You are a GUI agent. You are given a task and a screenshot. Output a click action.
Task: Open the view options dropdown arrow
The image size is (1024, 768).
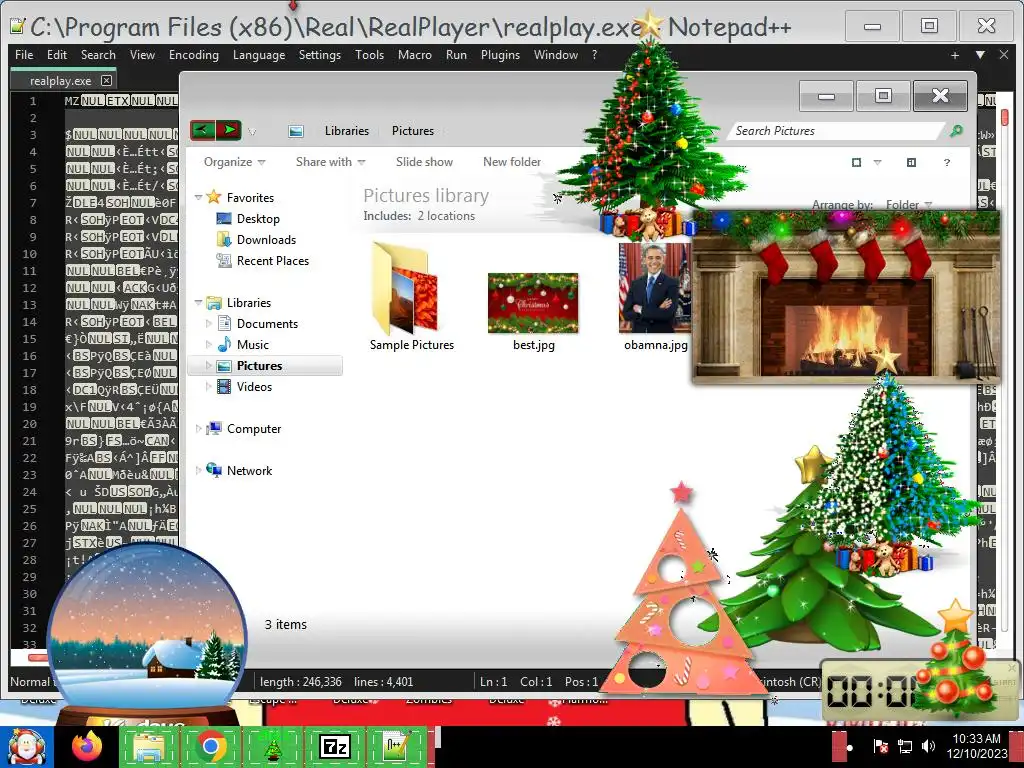tap(877, 162)
